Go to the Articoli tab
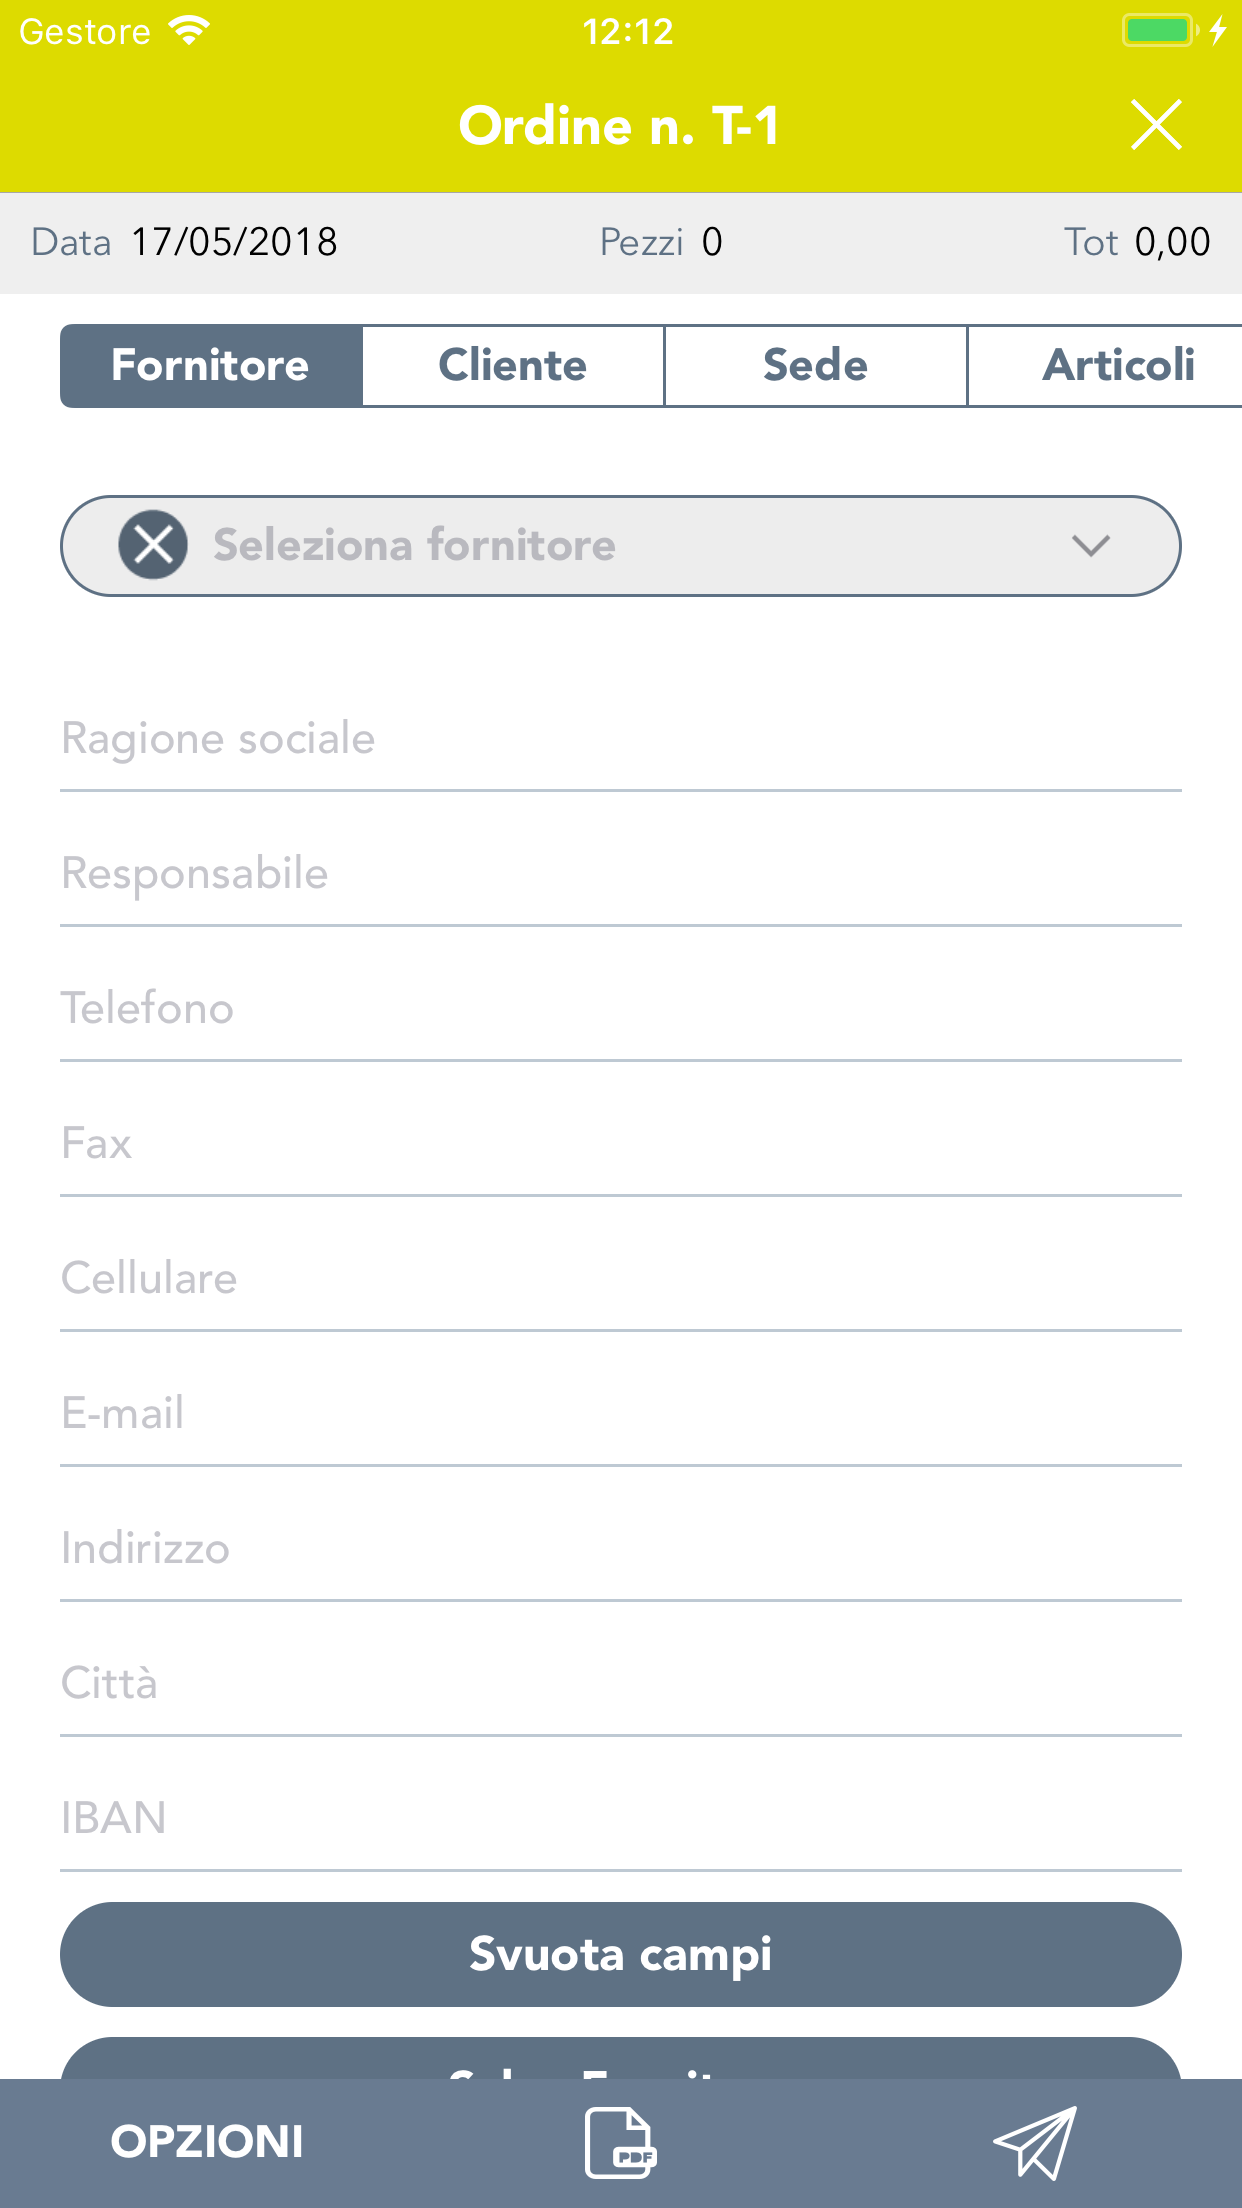Screen dimensions: 1242x2208 tap(1117, 365)
